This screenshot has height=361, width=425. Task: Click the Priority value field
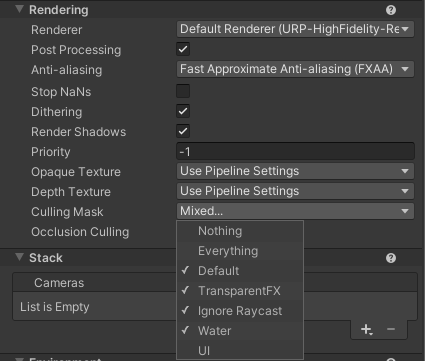coord(295,152)
